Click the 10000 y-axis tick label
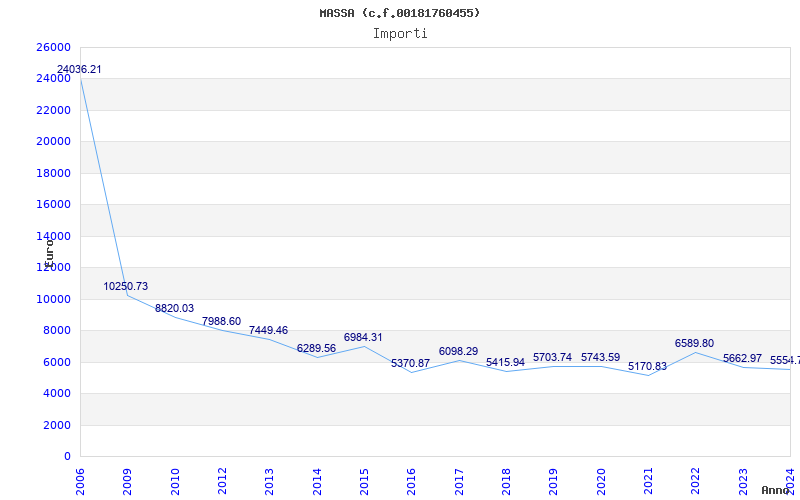Screen dimensions: 800x500 [54, 299]
